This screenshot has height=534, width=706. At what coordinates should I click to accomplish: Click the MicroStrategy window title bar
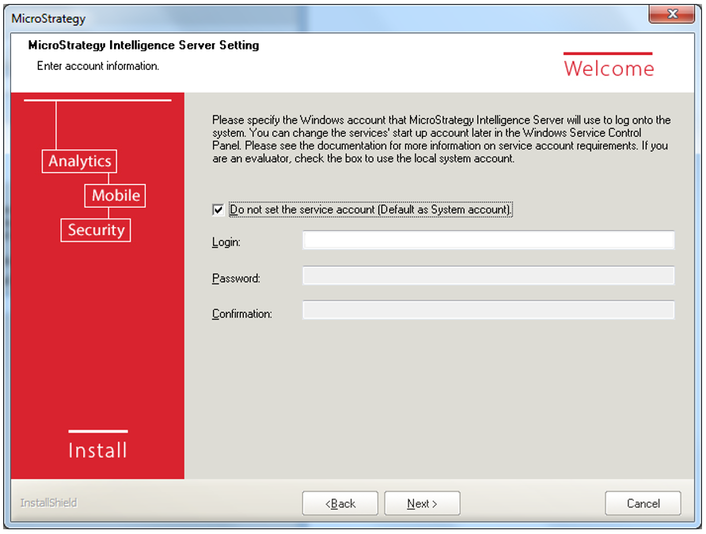coord(300,14)
